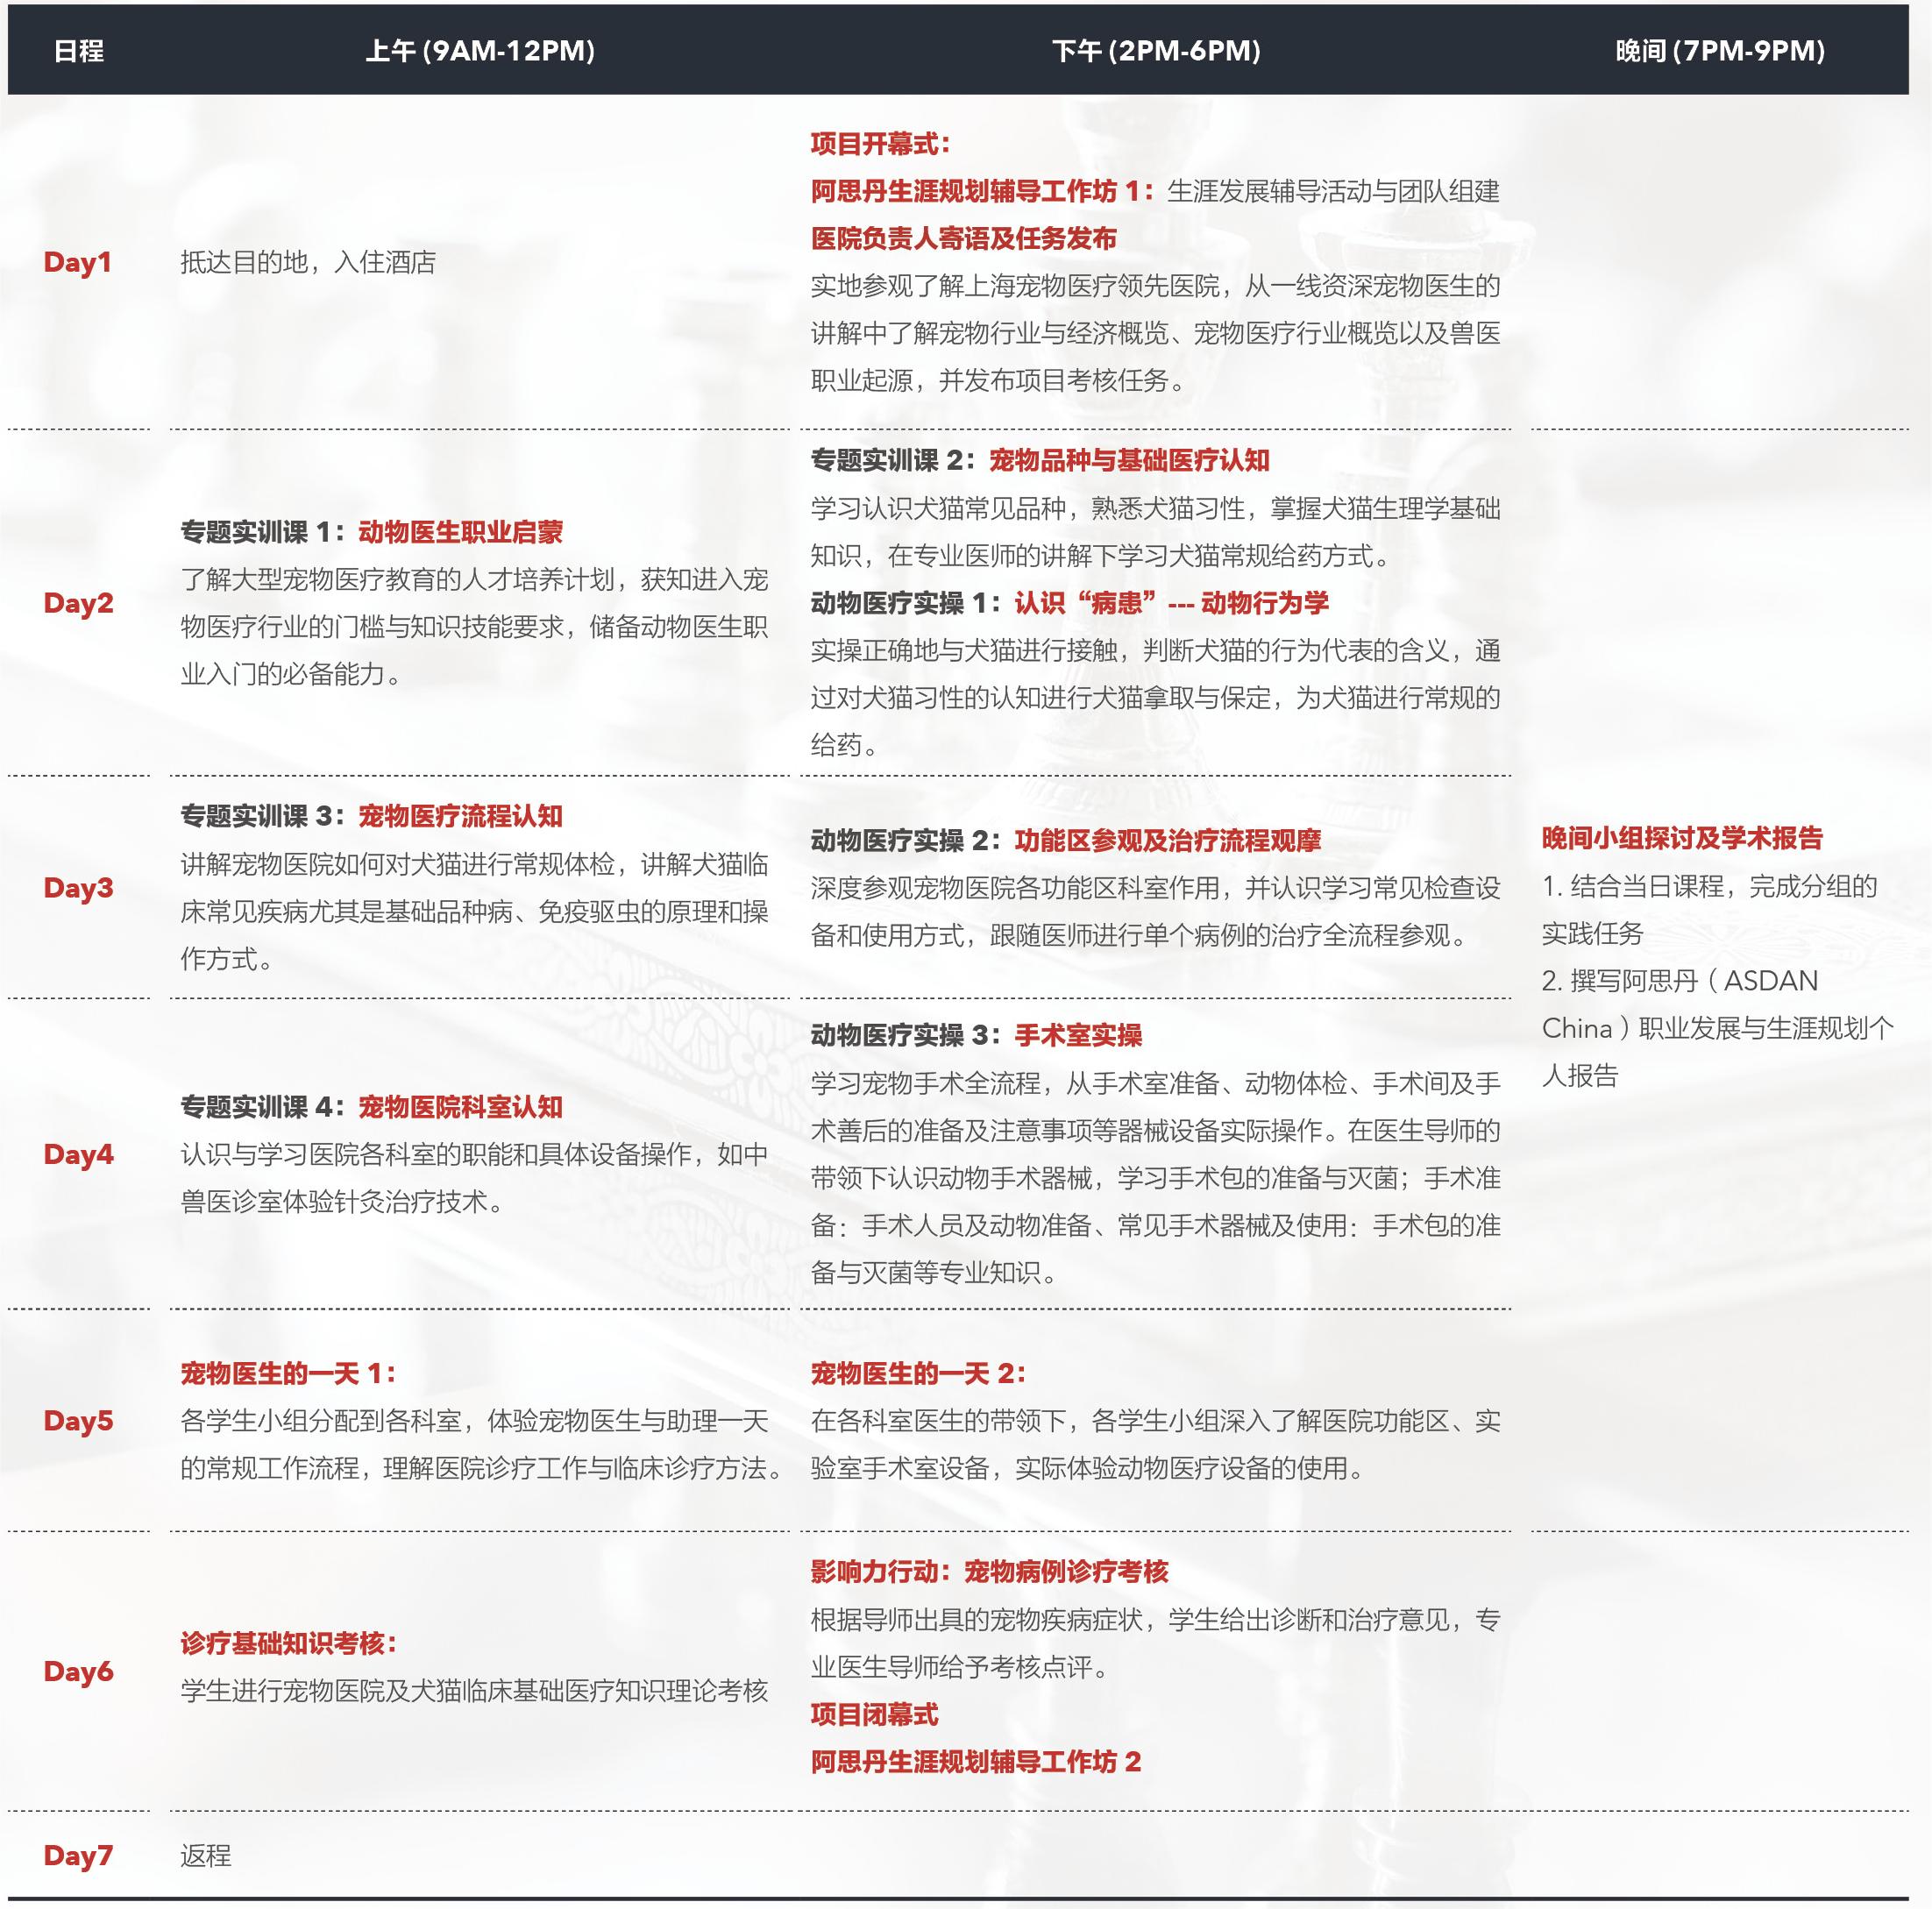Click the heading 晚间小组探讨及学术报告
The height and width of the screenshot is (1909, 1932).
point(1682,838)
